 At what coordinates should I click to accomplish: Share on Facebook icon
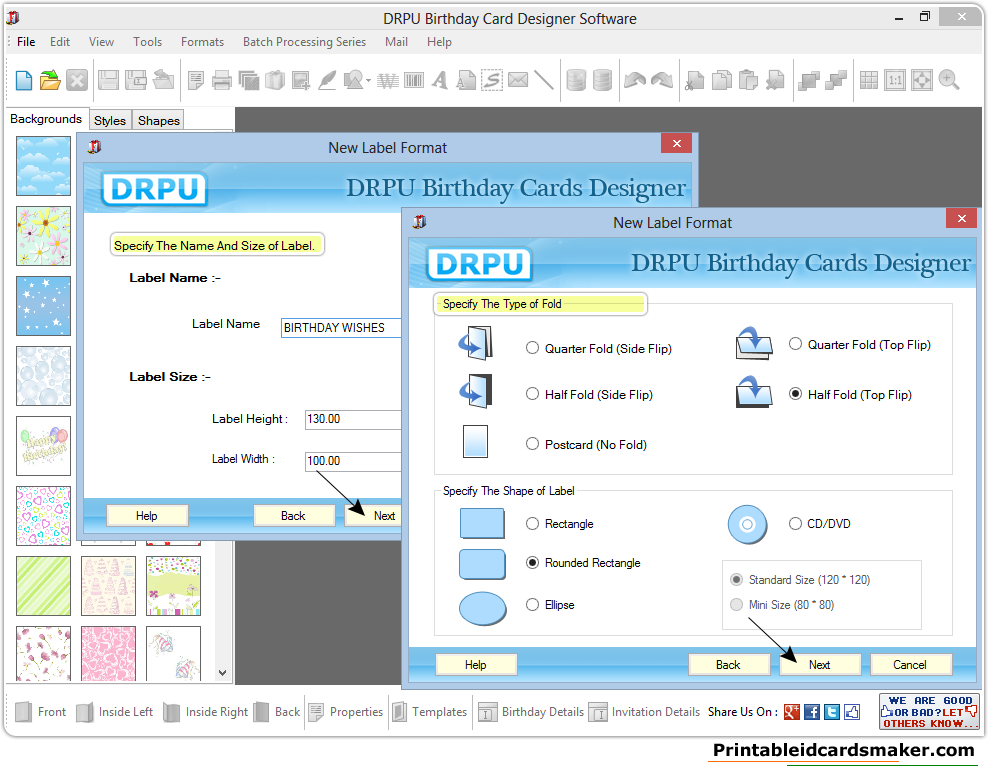tap(812, 712)
